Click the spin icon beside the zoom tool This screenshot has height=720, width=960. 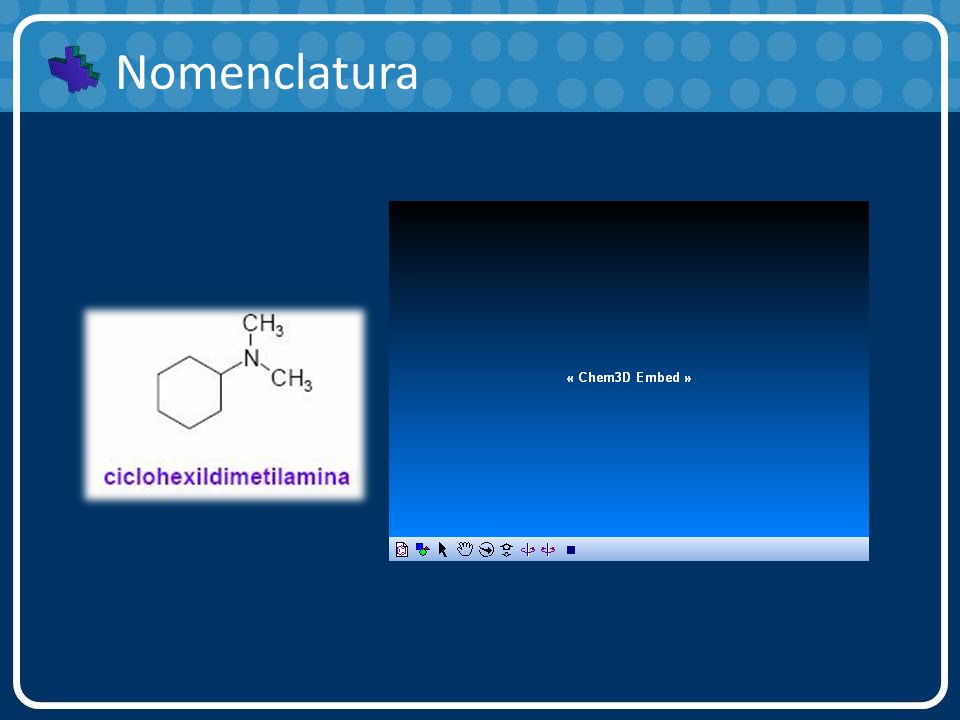527,550
